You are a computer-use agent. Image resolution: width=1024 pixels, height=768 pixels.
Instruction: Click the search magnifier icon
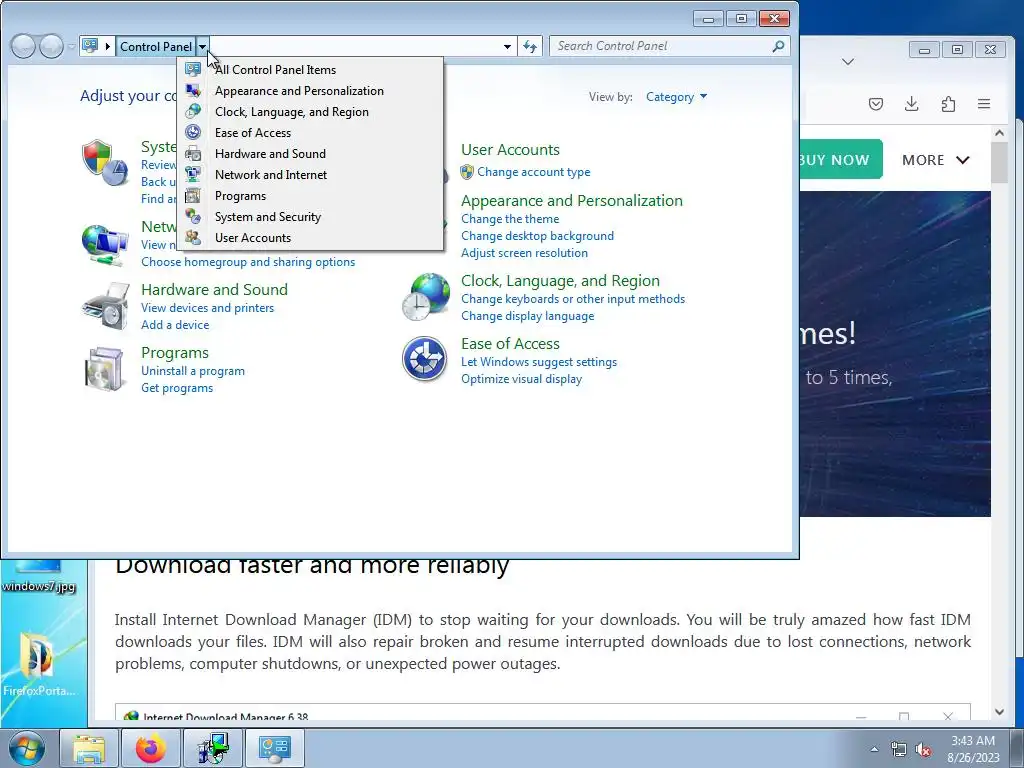pos(778,46)
